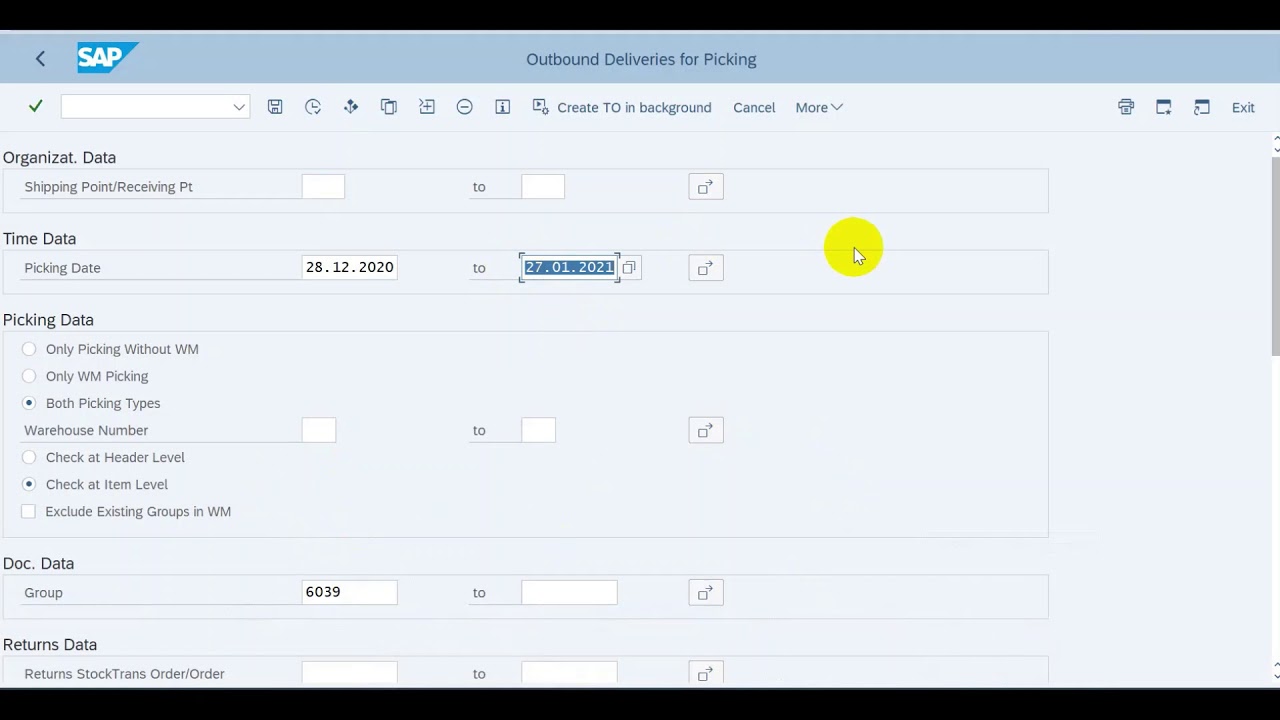Image resolution: width=1280 pixels, height=720 pixels.
Task: Click Picking Date from field 28.12.2020
Action: (350, 267)
